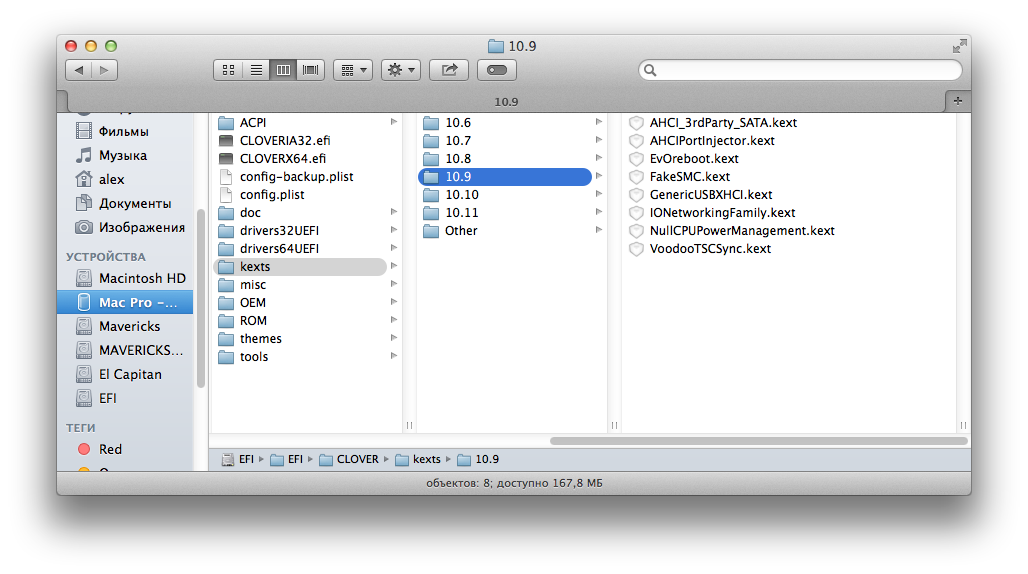The width and height of the screenshot is (1028, 574).
Task: Switch to icon view mode
Action: click(x=228, y=70)
